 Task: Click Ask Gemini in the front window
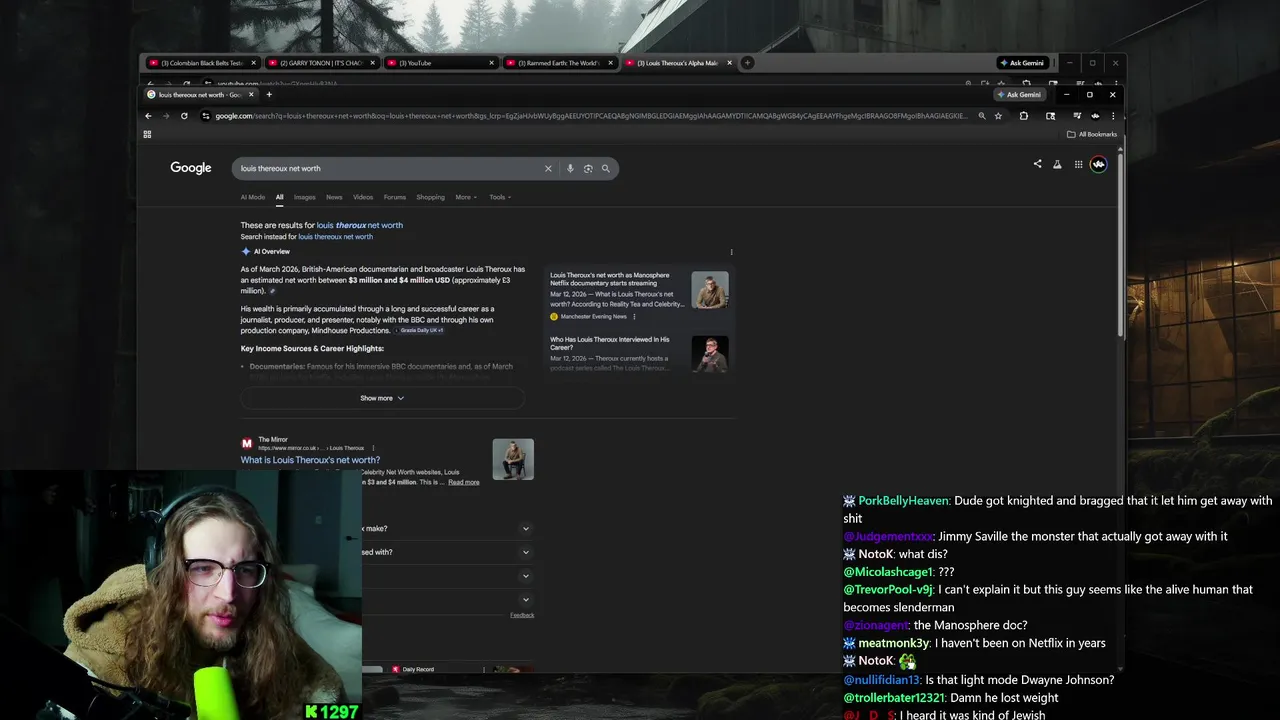(1021, 95)
